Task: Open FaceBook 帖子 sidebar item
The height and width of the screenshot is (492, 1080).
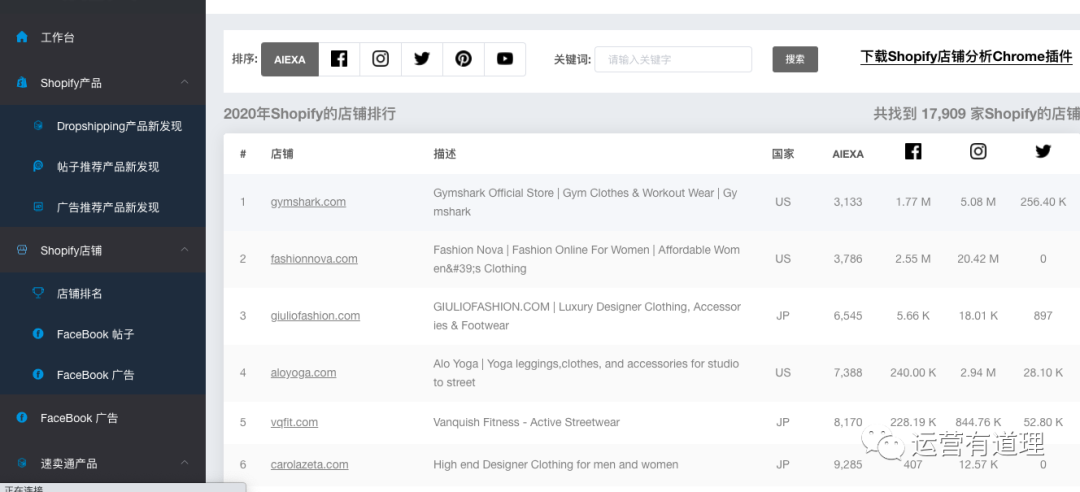Action: click(95, 334)
